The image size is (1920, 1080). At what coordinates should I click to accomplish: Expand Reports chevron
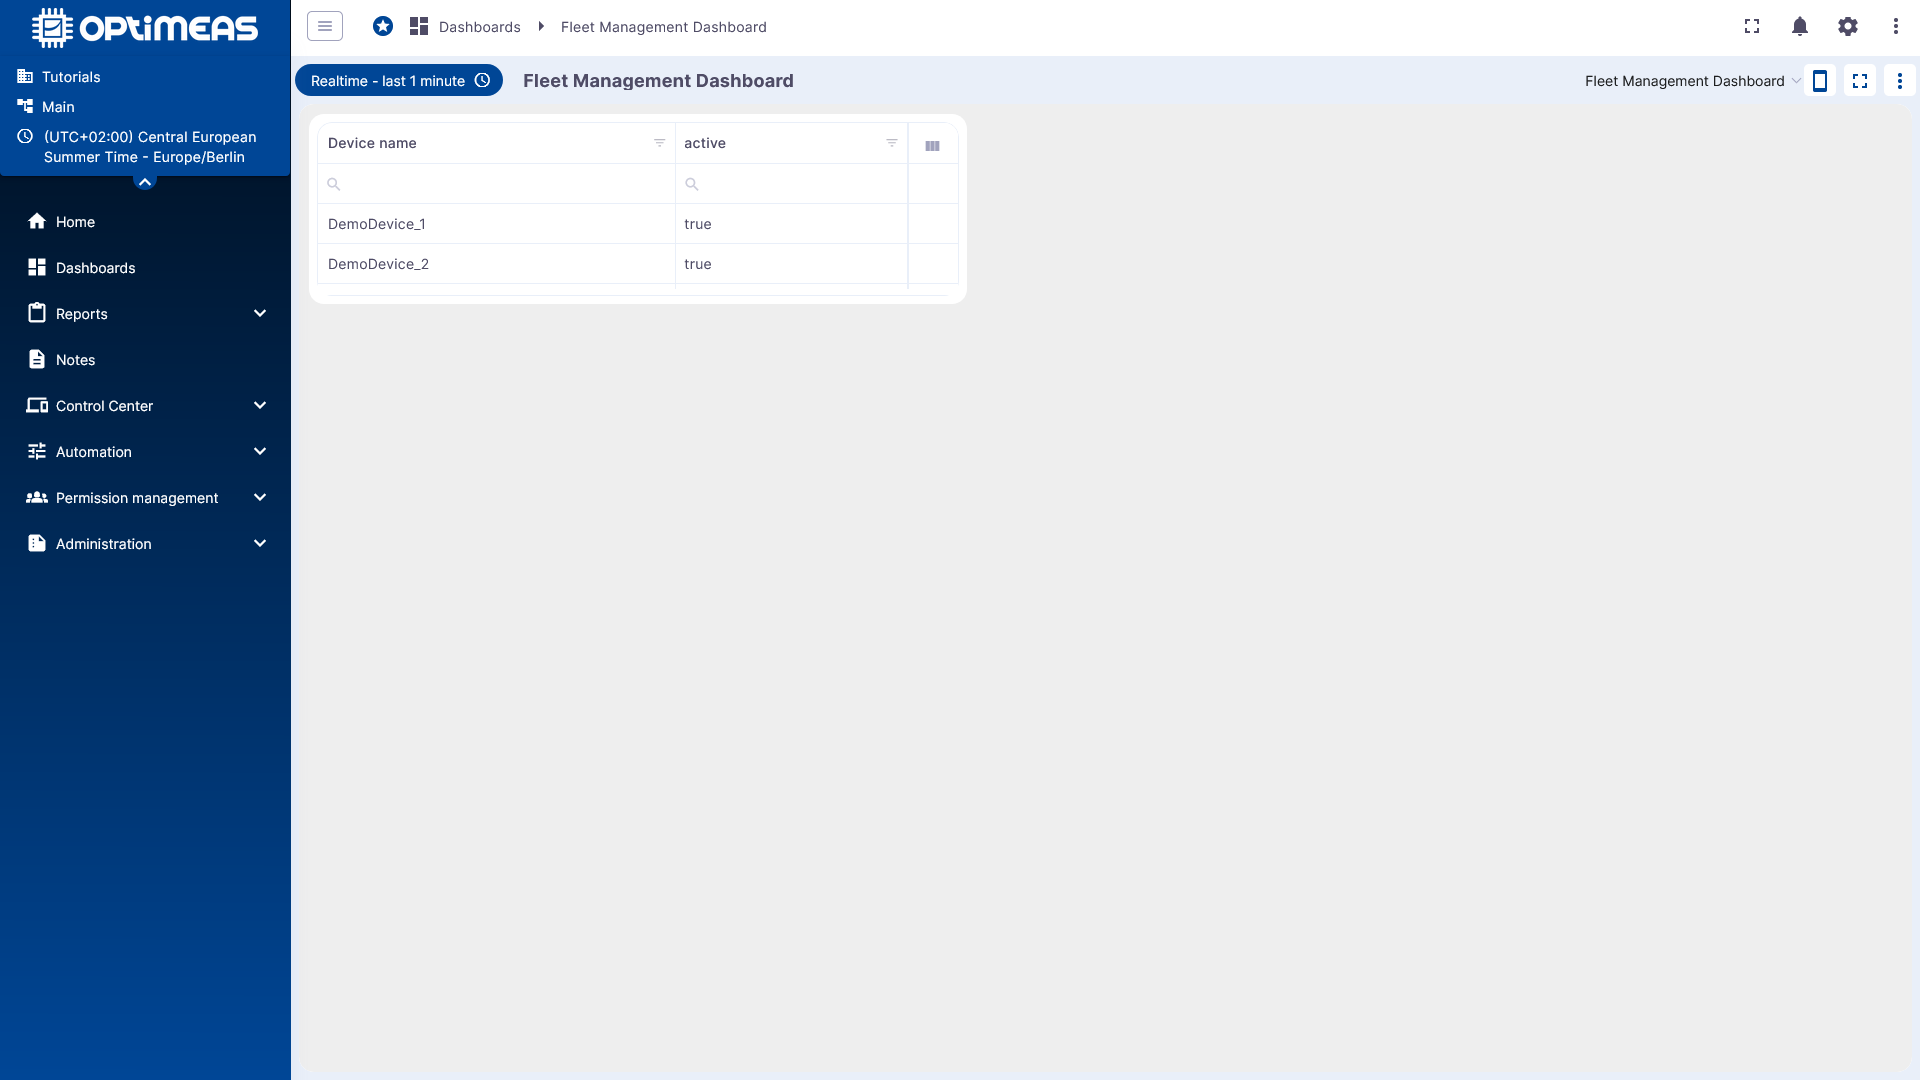pos(260,314)
